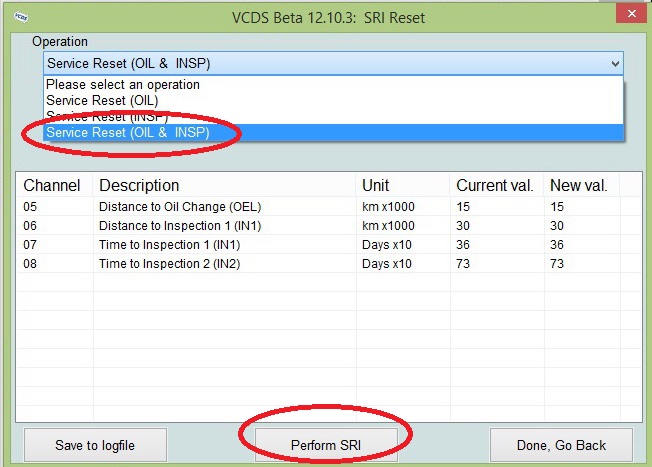Click current value 73 in channel 08 row
The image size is (652, 467).
point(463,264)
